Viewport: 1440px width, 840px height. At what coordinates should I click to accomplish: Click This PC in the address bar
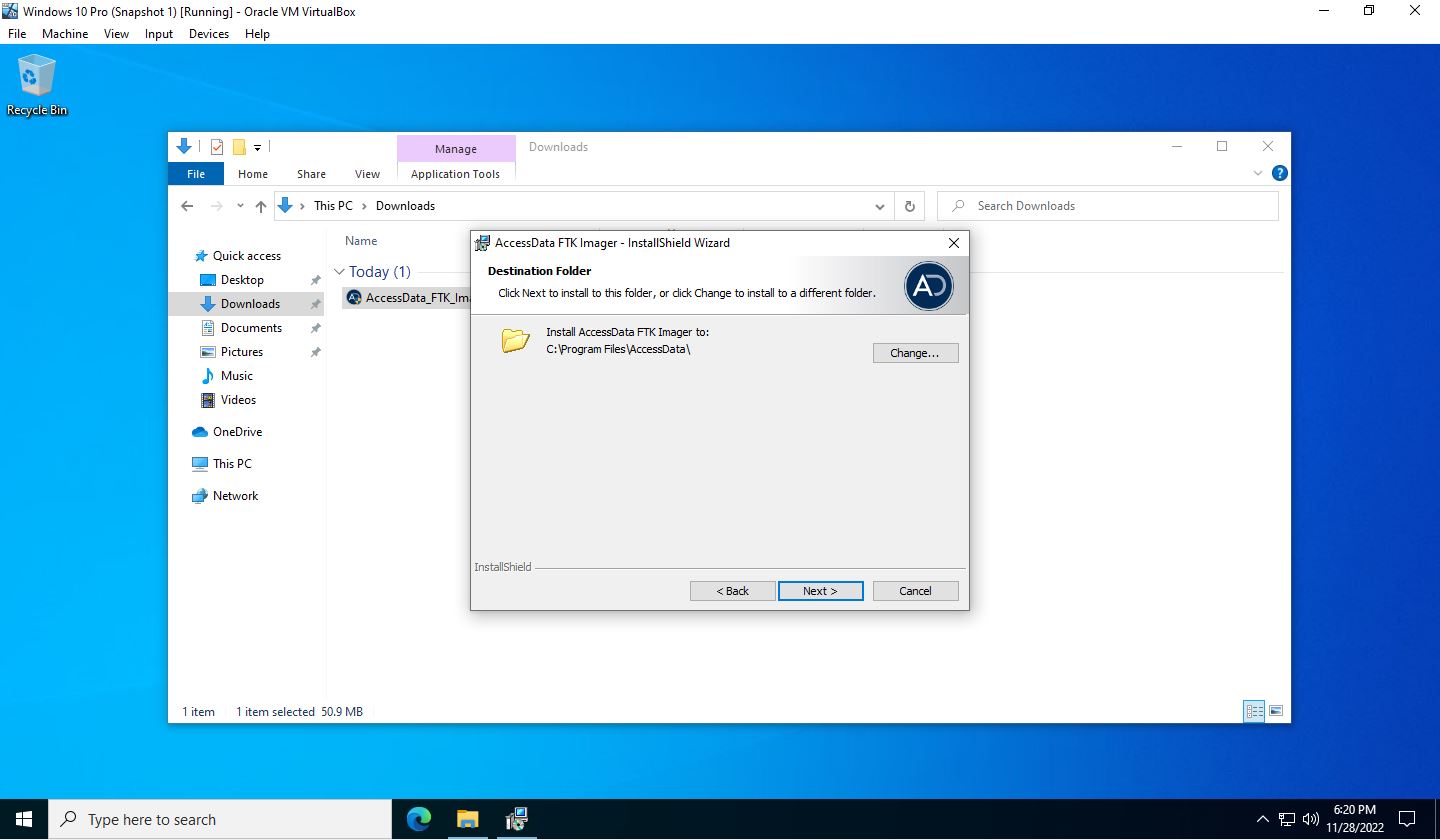tap(333, 206)
